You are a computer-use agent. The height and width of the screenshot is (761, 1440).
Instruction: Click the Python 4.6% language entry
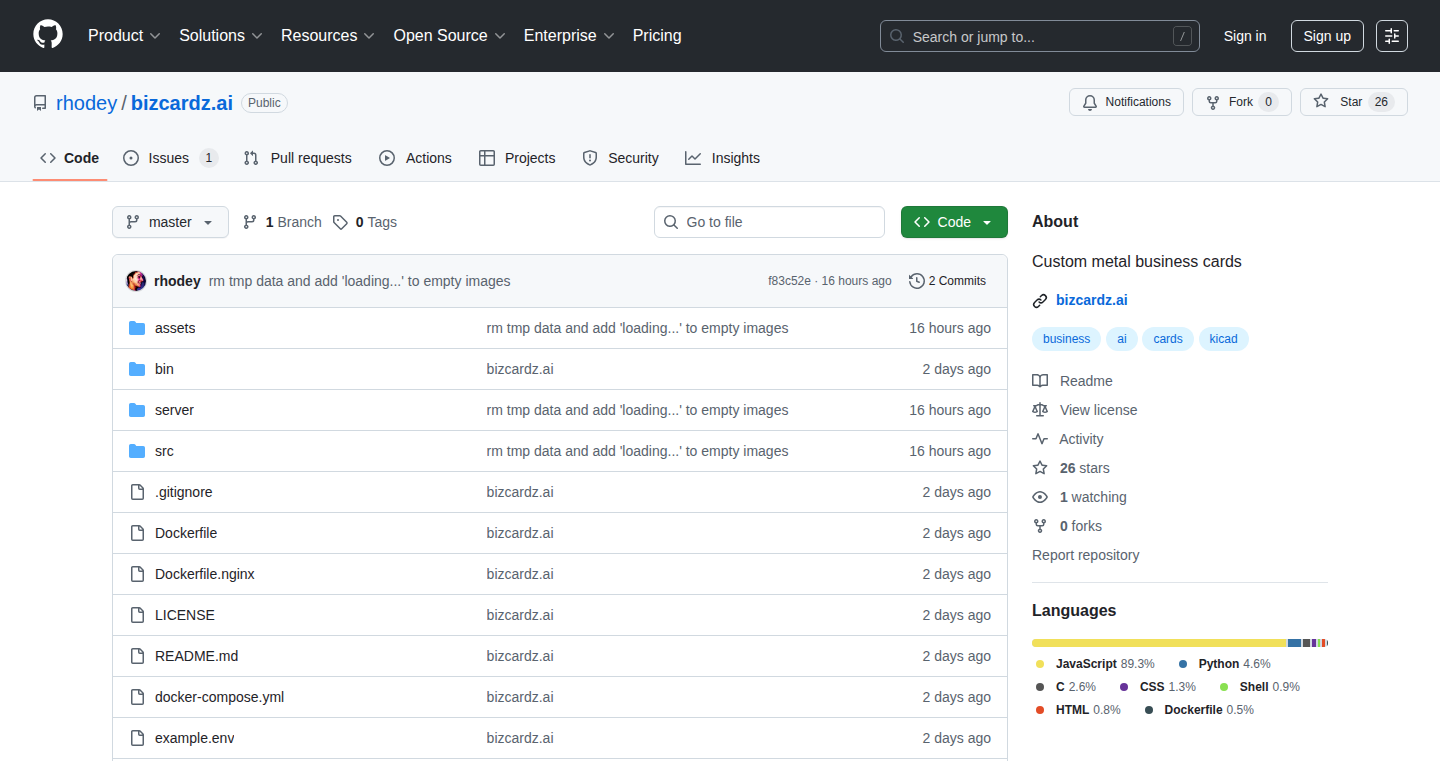[1224, 664]
